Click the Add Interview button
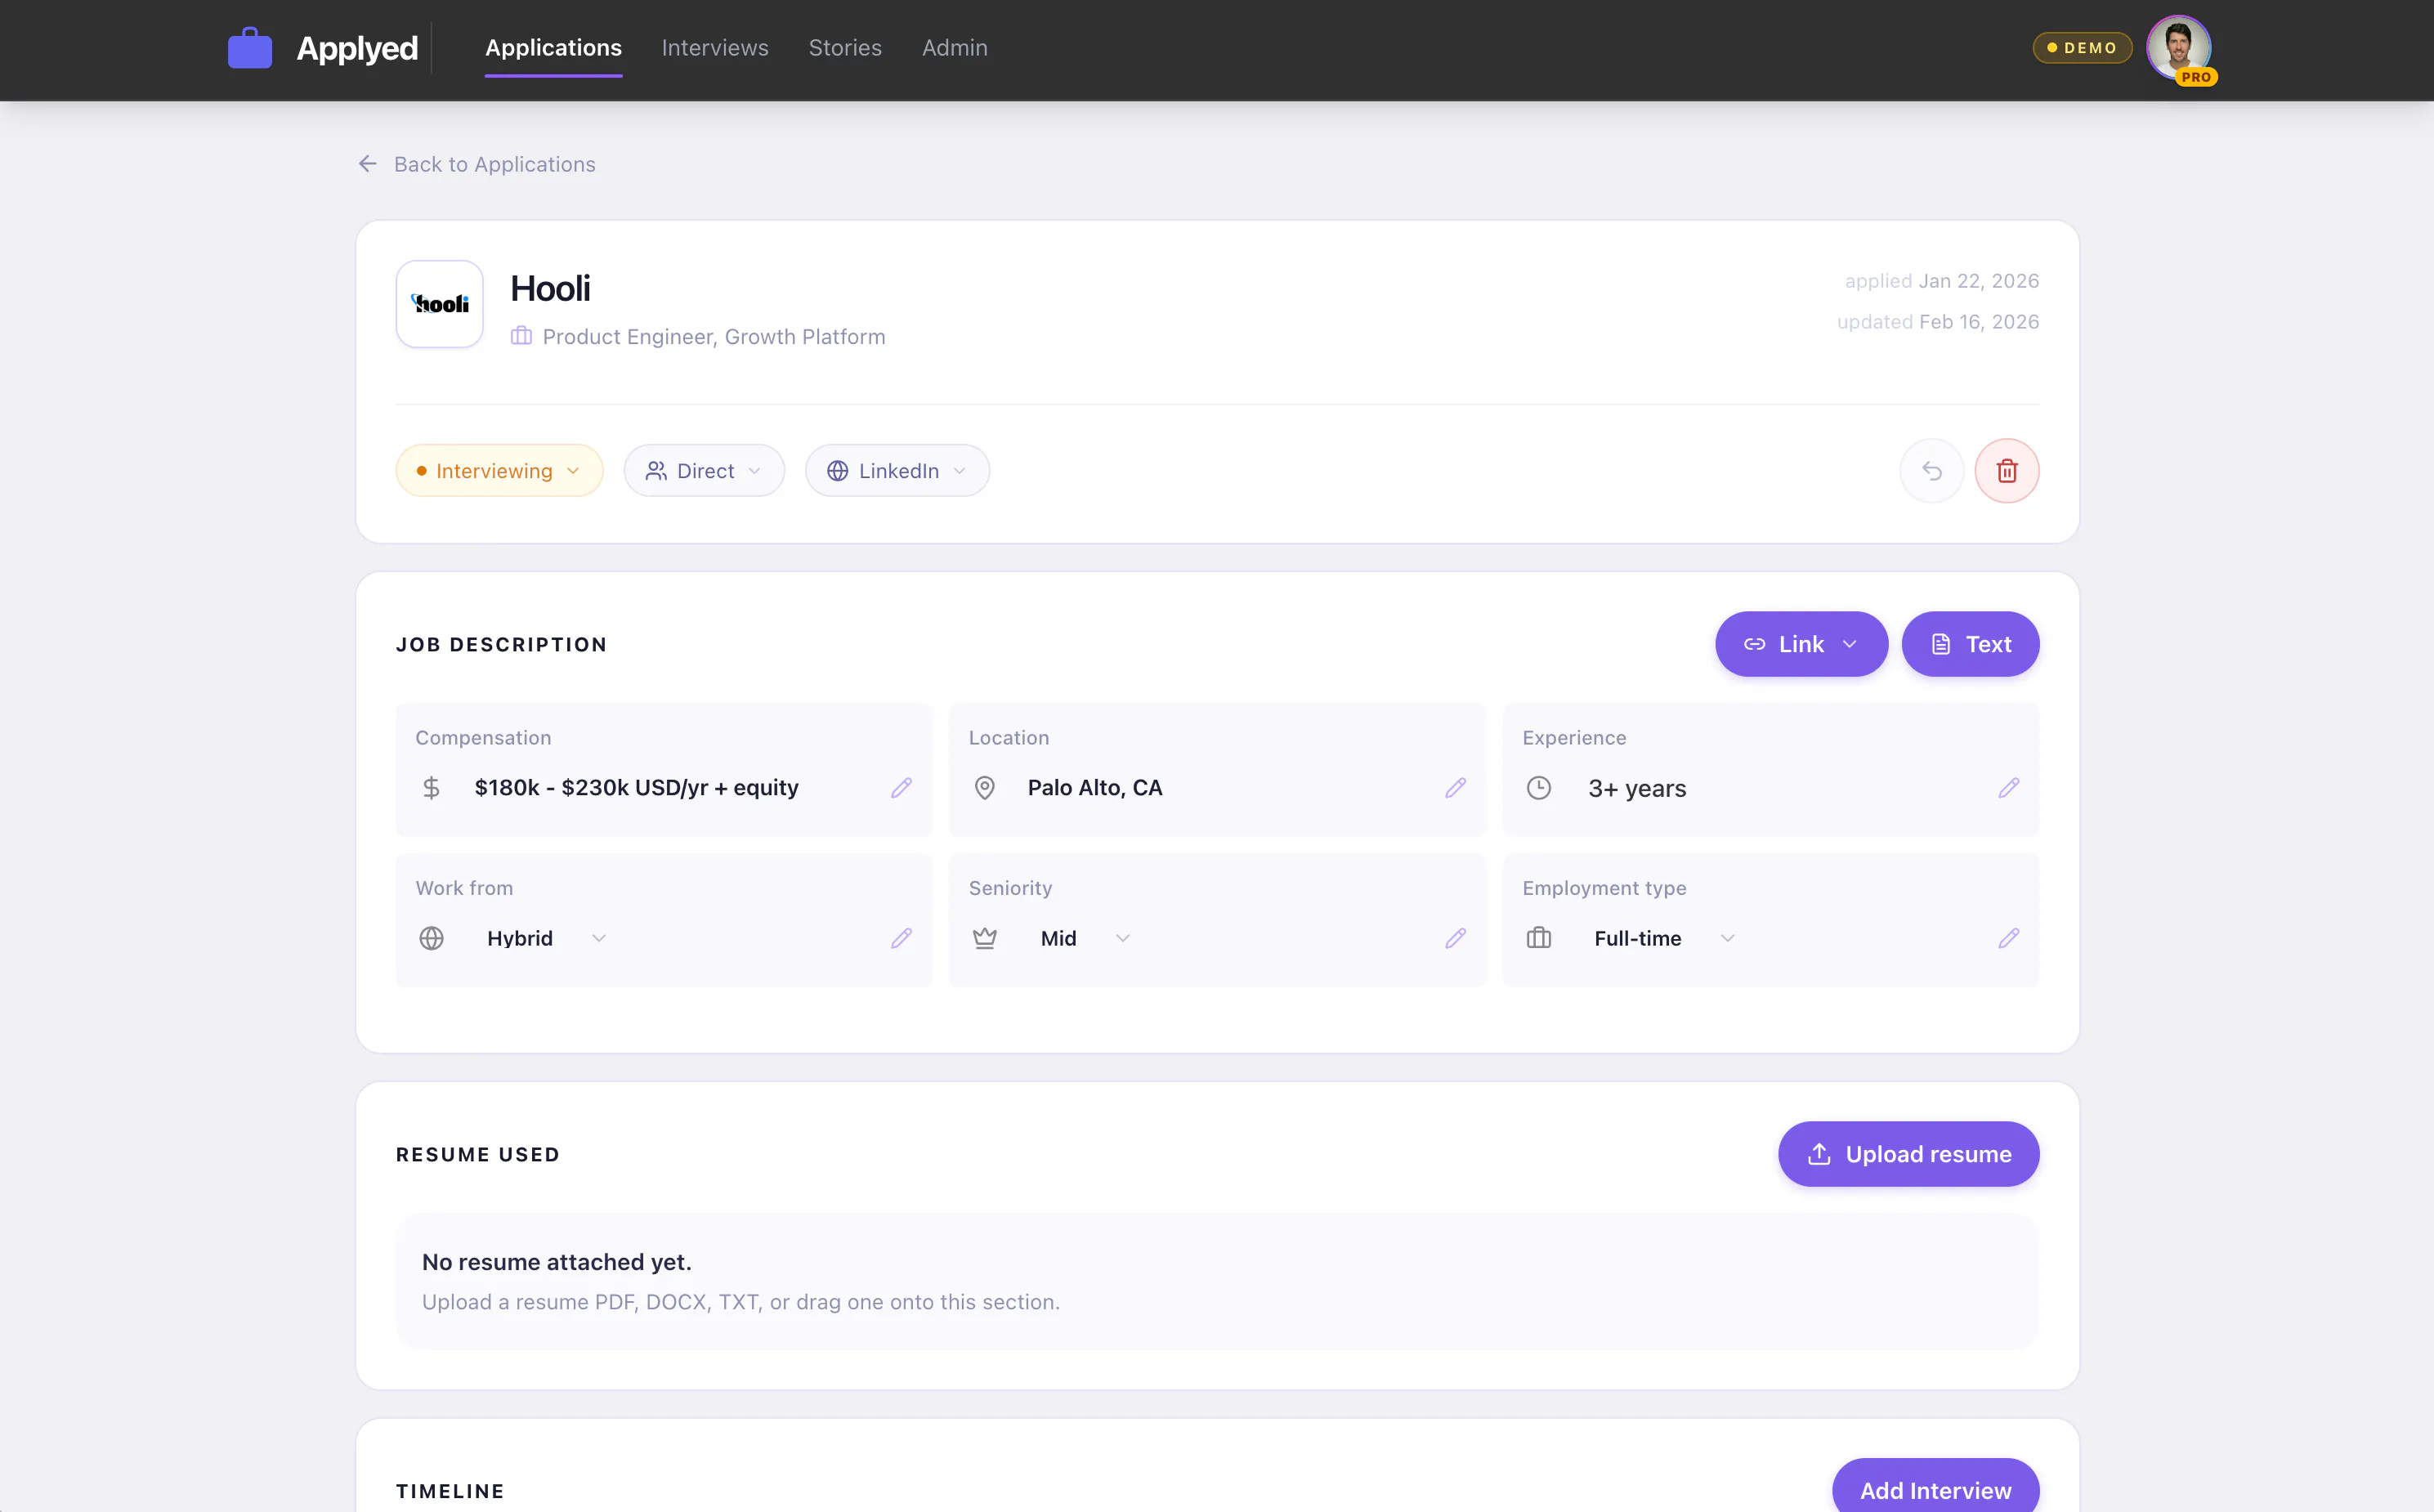This screenshot has width=2434, height=1512. [1935, 1489]
